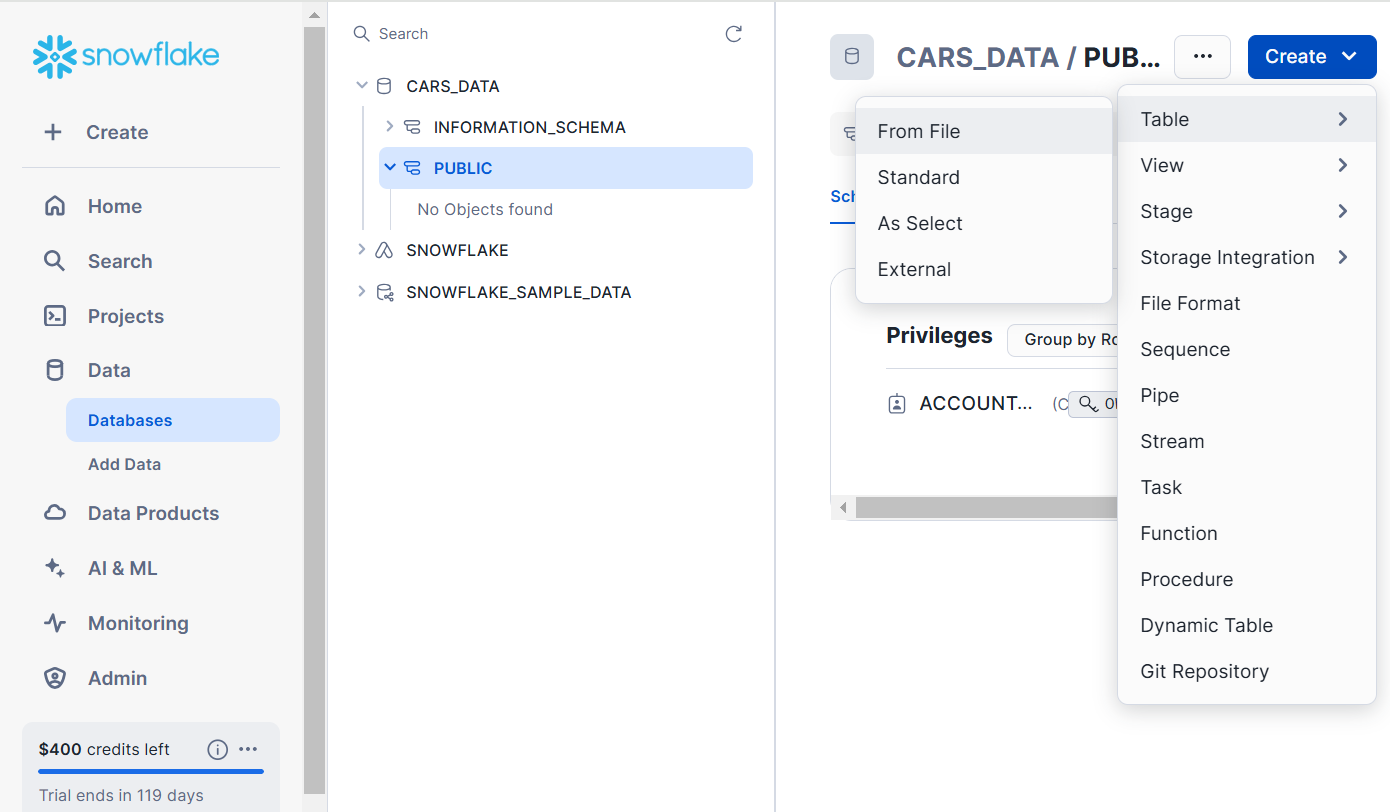Open the Group by Role dropdown

(x=1062, y=340)
